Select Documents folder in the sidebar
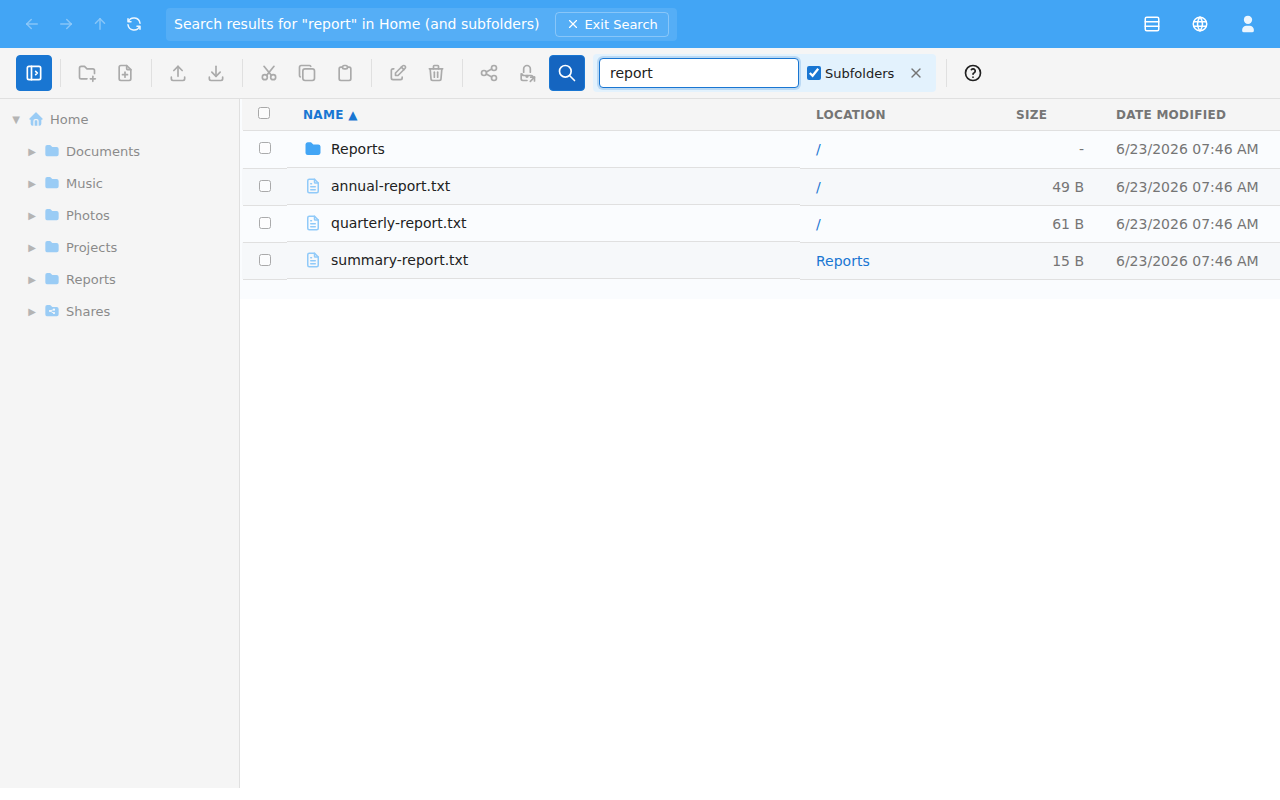The image size is (1280, 800). (x=103, y=152)
